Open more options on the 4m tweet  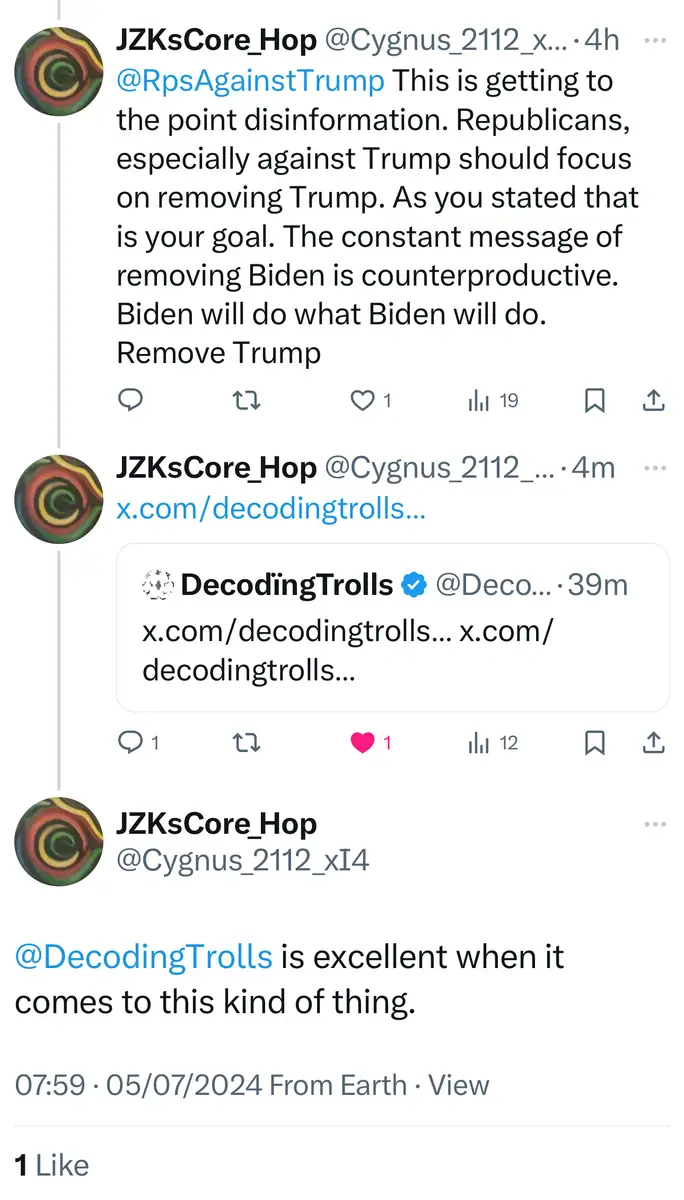[655, 467]
